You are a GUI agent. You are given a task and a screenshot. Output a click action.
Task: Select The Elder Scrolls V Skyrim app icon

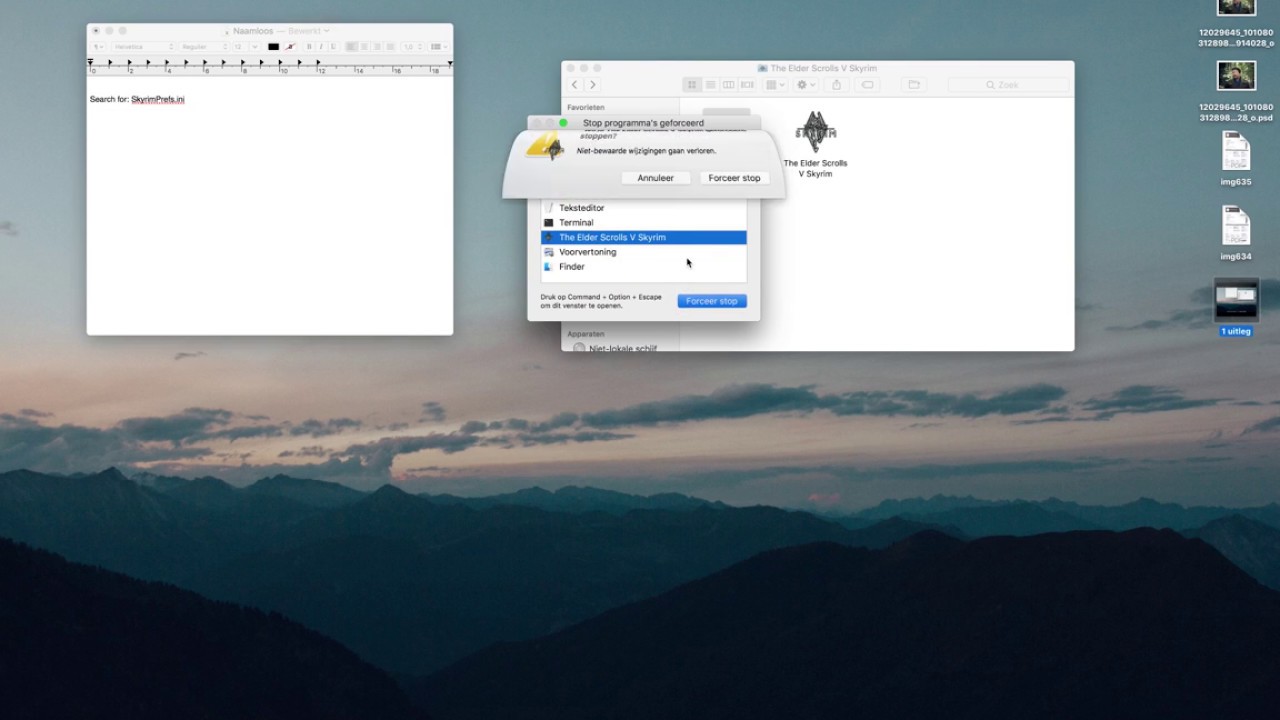click(815, 132)
